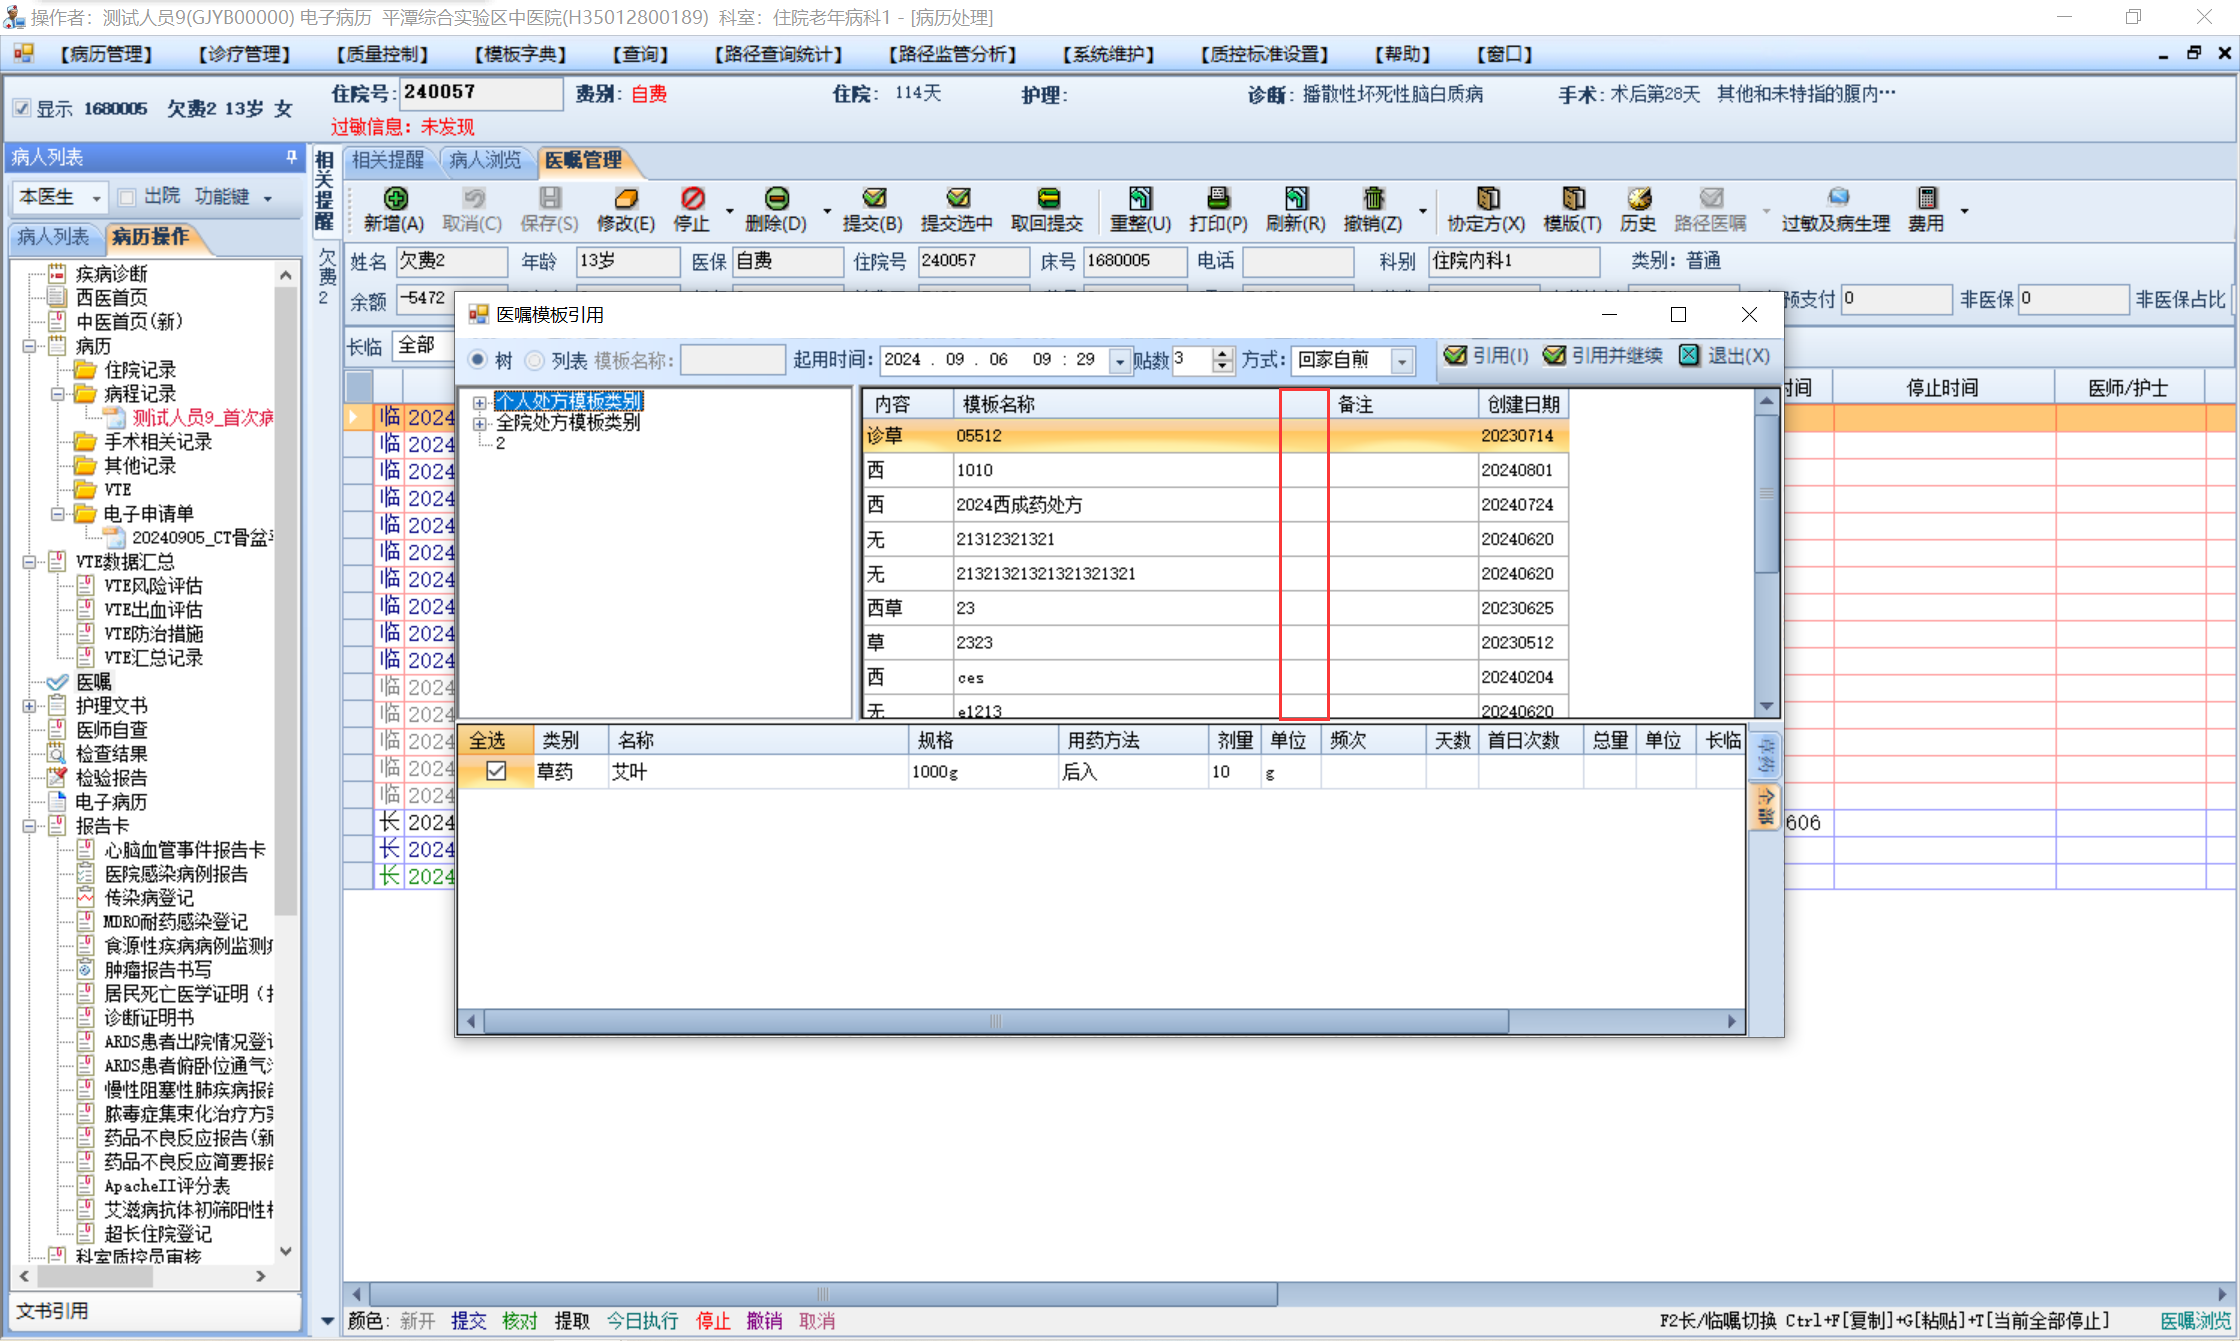2240x1341 pixels.
Task: Click the 停止 stop order icon
Action: tap(692, 199)
